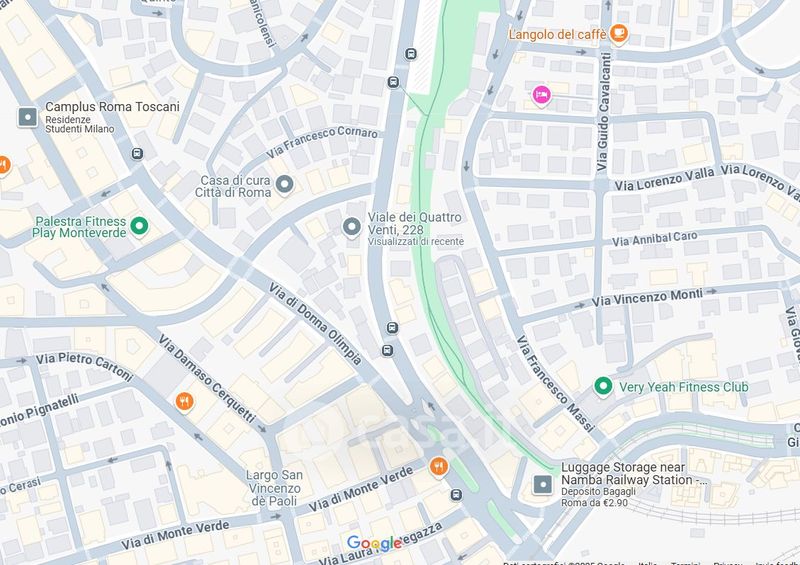
Task: Click the L'angolo del caffè text label
Action: 558,35
